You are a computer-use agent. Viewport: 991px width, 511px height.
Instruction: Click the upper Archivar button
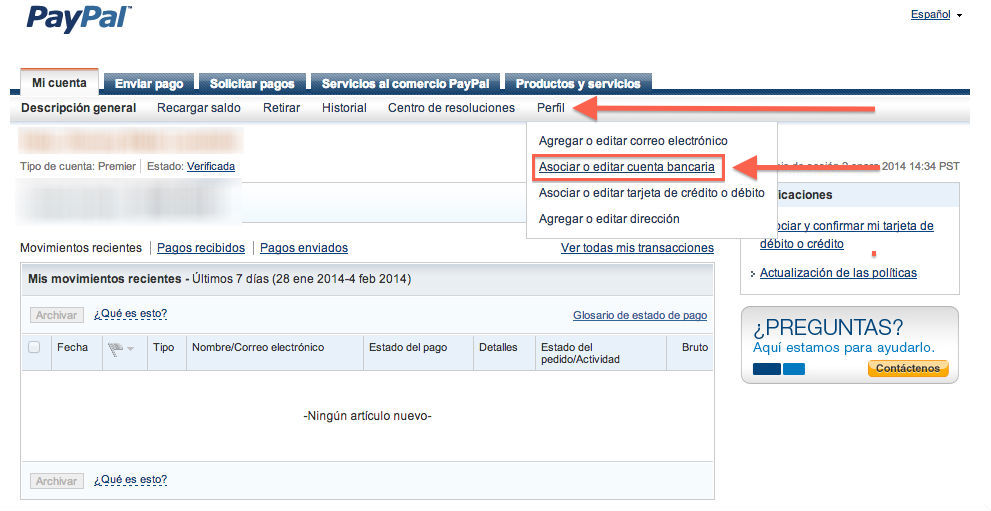57,315
